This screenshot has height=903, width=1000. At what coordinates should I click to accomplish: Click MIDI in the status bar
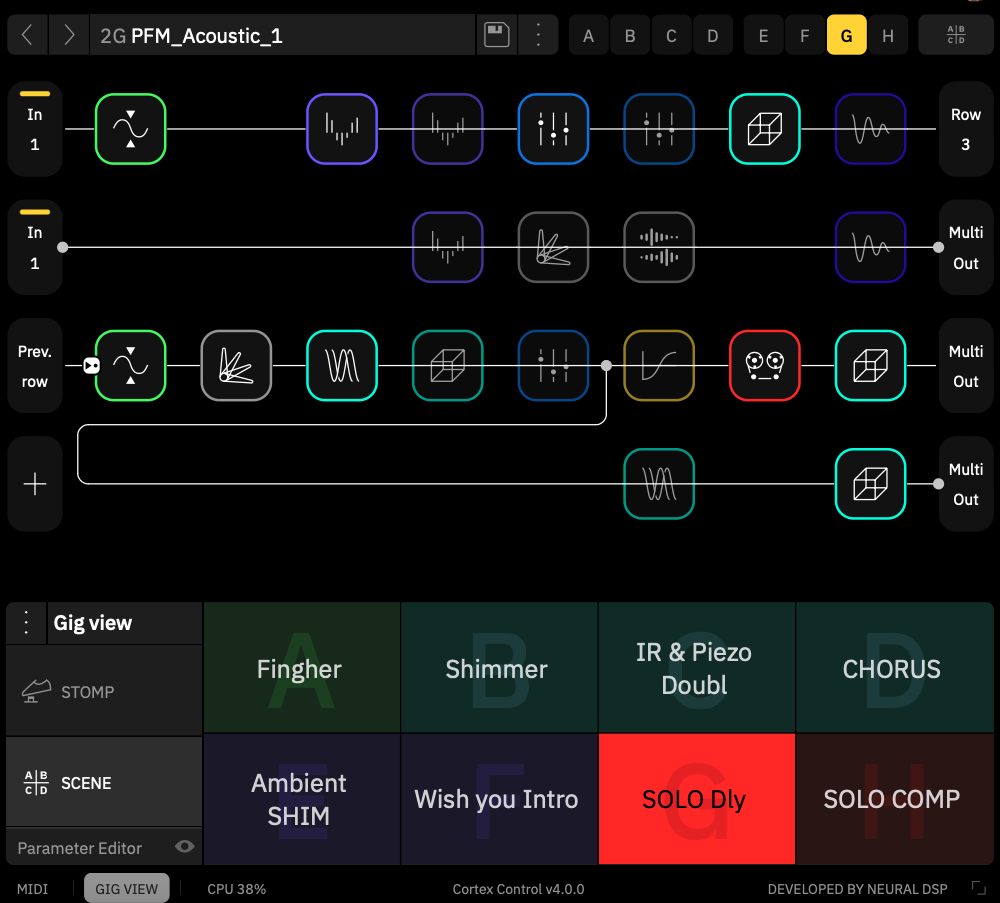pyautogui.click(x=32, y=888)
